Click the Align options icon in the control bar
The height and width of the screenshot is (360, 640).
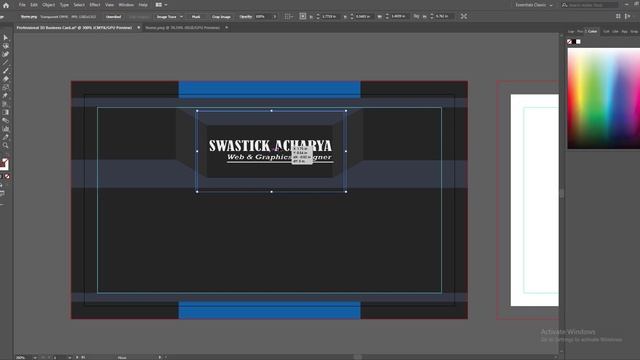coord(289,16)
